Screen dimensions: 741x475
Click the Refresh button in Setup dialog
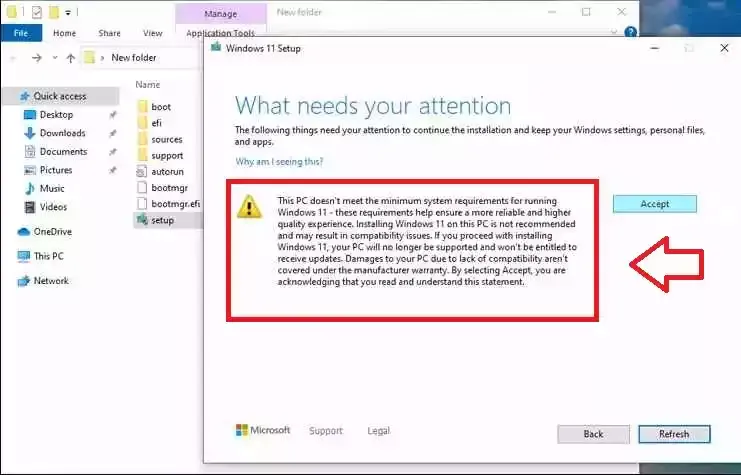[674, 434]
